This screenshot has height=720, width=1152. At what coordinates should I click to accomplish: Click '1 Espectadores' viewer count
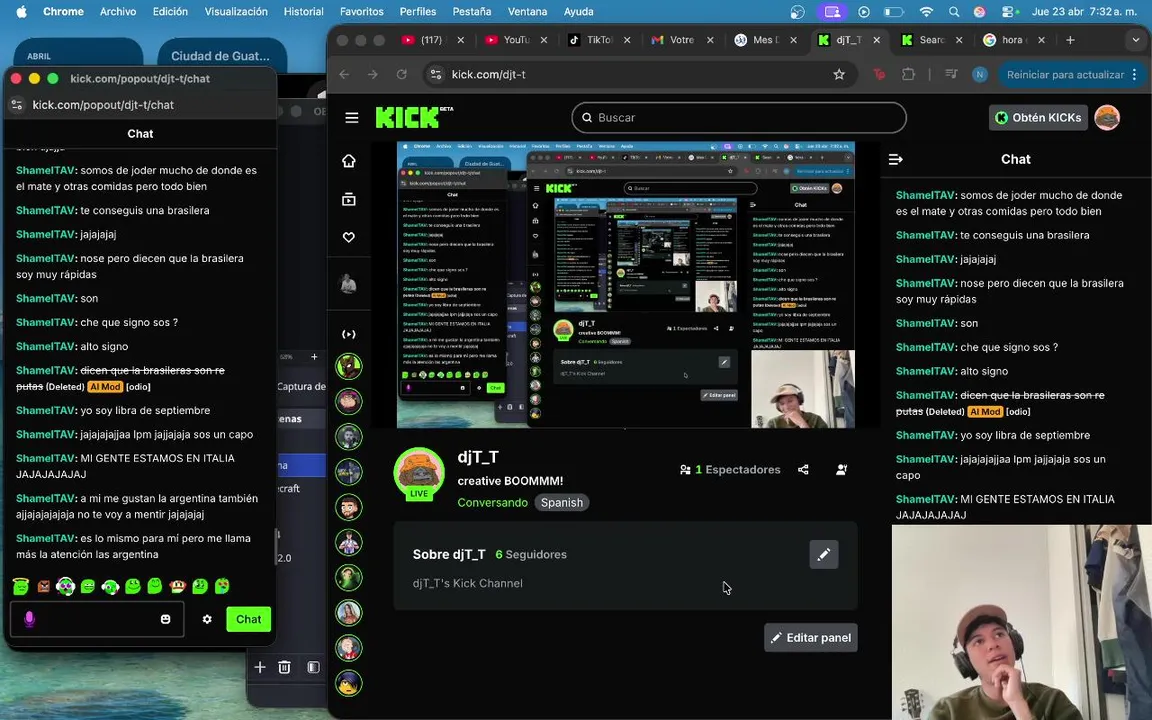pyautogui.click(x=737, y=469)
